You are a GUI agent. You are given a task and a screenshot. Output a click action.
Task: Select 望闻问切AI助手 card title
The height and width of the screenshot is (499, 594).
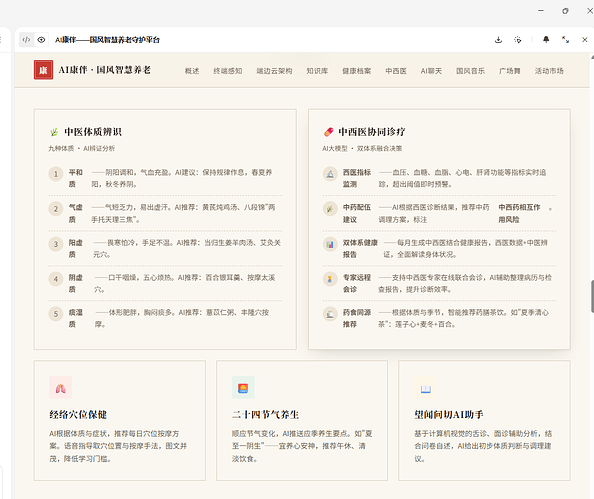(x=449, y=415)
